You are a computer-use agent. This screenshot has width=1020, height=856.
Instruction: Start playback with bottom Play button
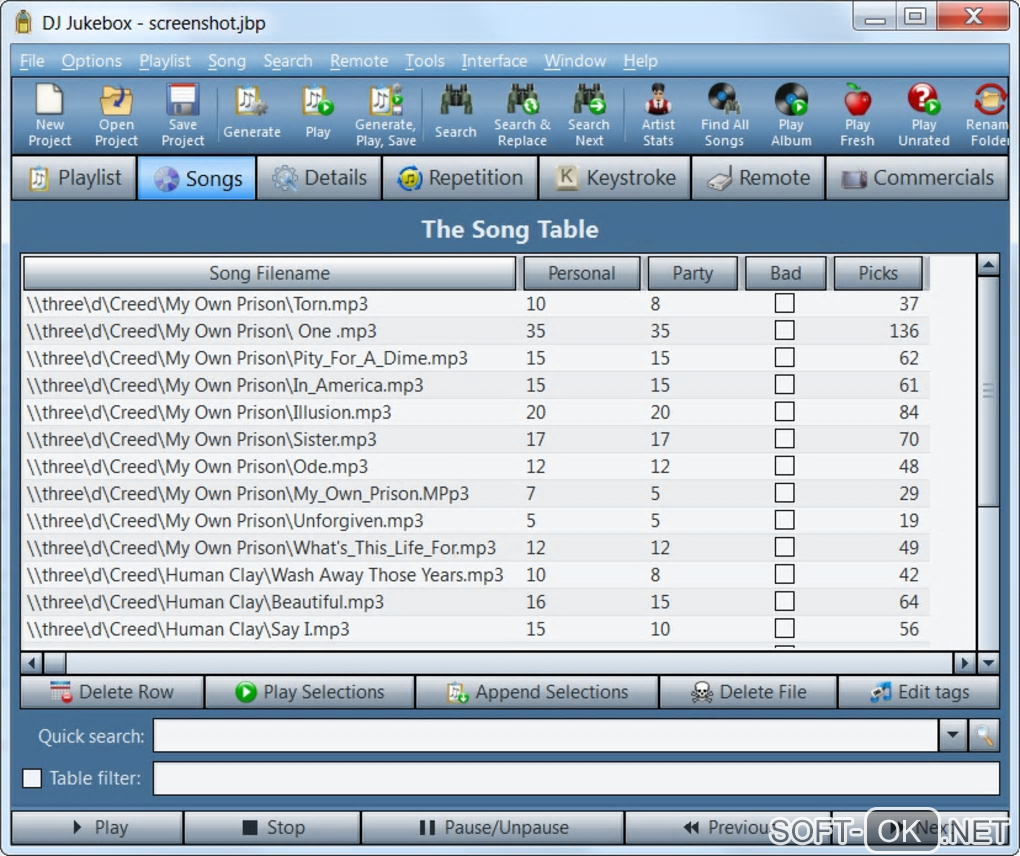pos(98,827)
